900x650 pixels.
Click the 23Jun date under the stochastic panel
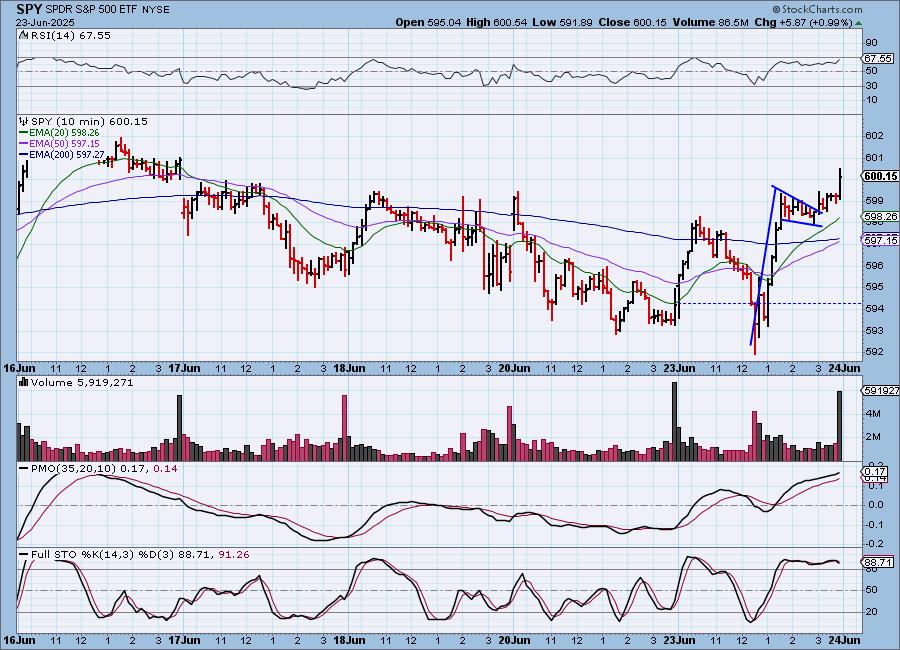point(679,640)
